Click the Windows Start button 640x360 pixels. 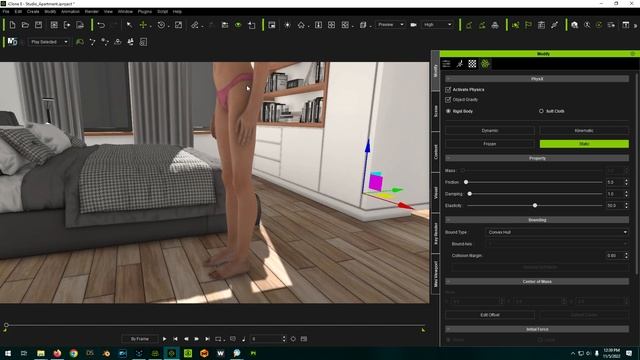pyautogui.click(x=8, y=353)
